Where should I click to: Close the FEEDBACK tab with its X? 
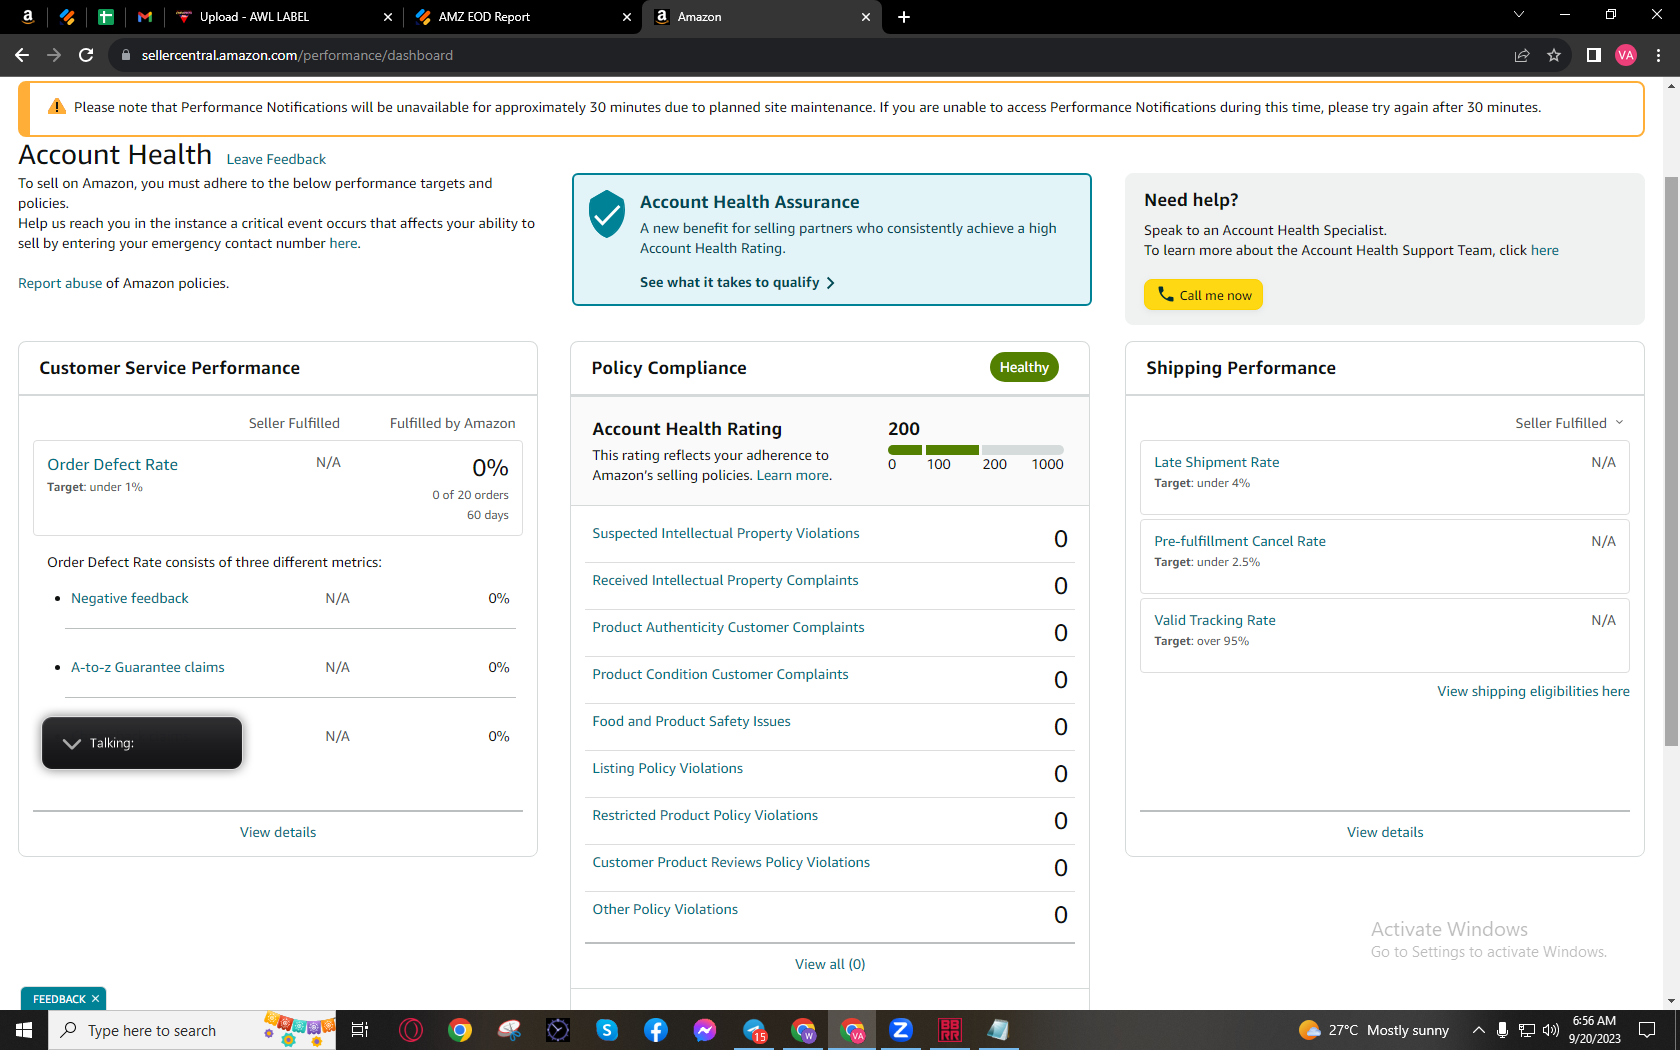point(95,999)
